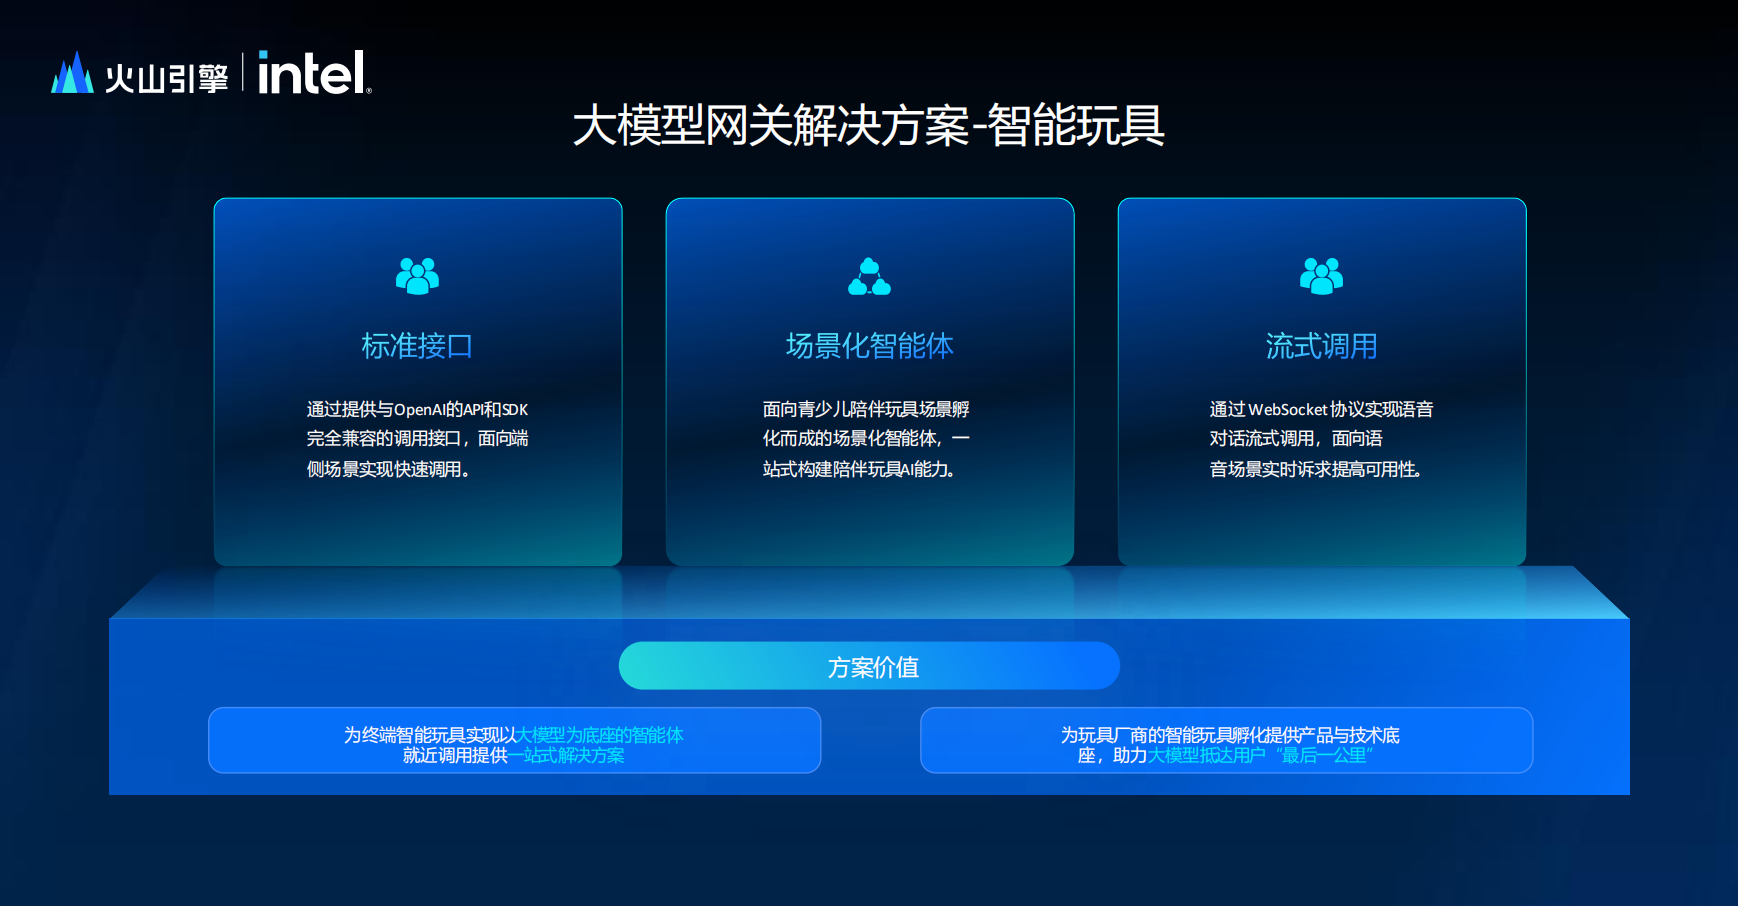This screenshot has width=1739, height=907.
Task: Click the line 就近调用提供一站式解决方案
Action: coord(514,755)
